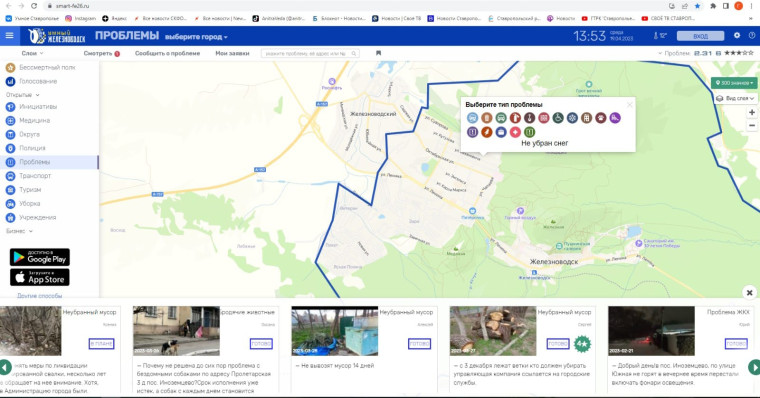Open the выберите город dropdown

196,37
